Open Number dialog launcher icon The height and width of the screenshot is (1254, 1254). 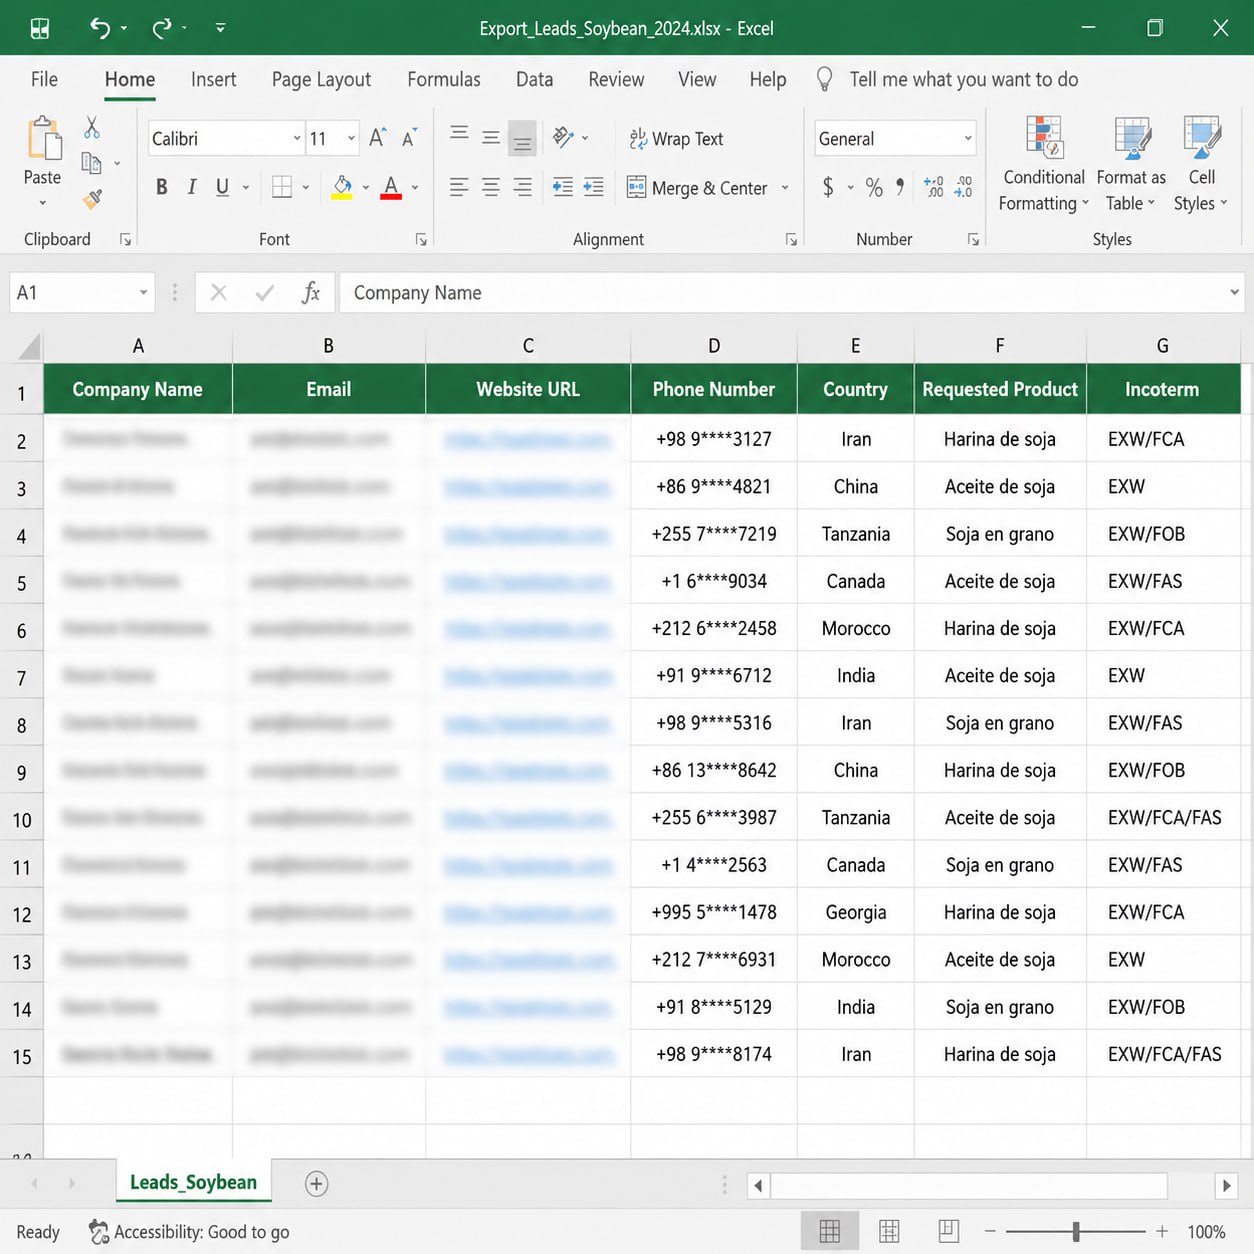tap(973, 240)
